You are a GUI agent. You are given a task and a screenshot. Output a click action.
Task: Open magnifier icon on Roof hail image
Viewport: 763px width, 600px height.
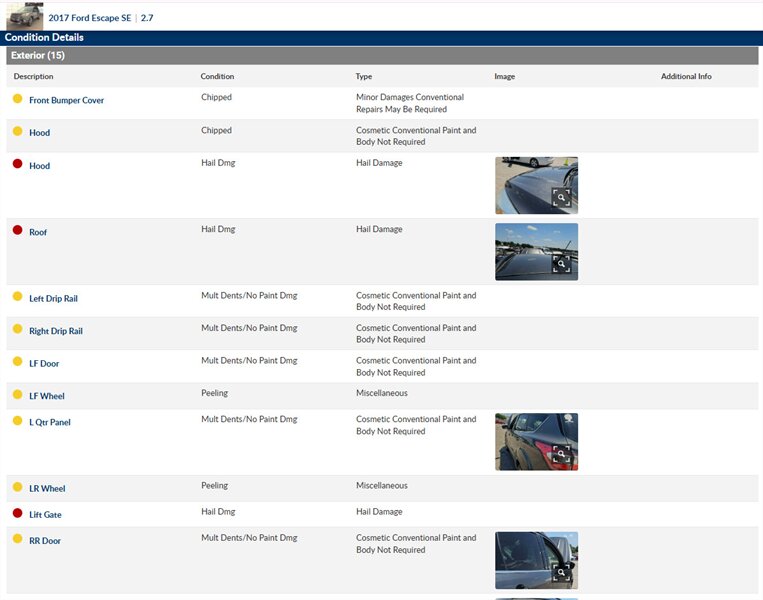[x=561, y=264]
